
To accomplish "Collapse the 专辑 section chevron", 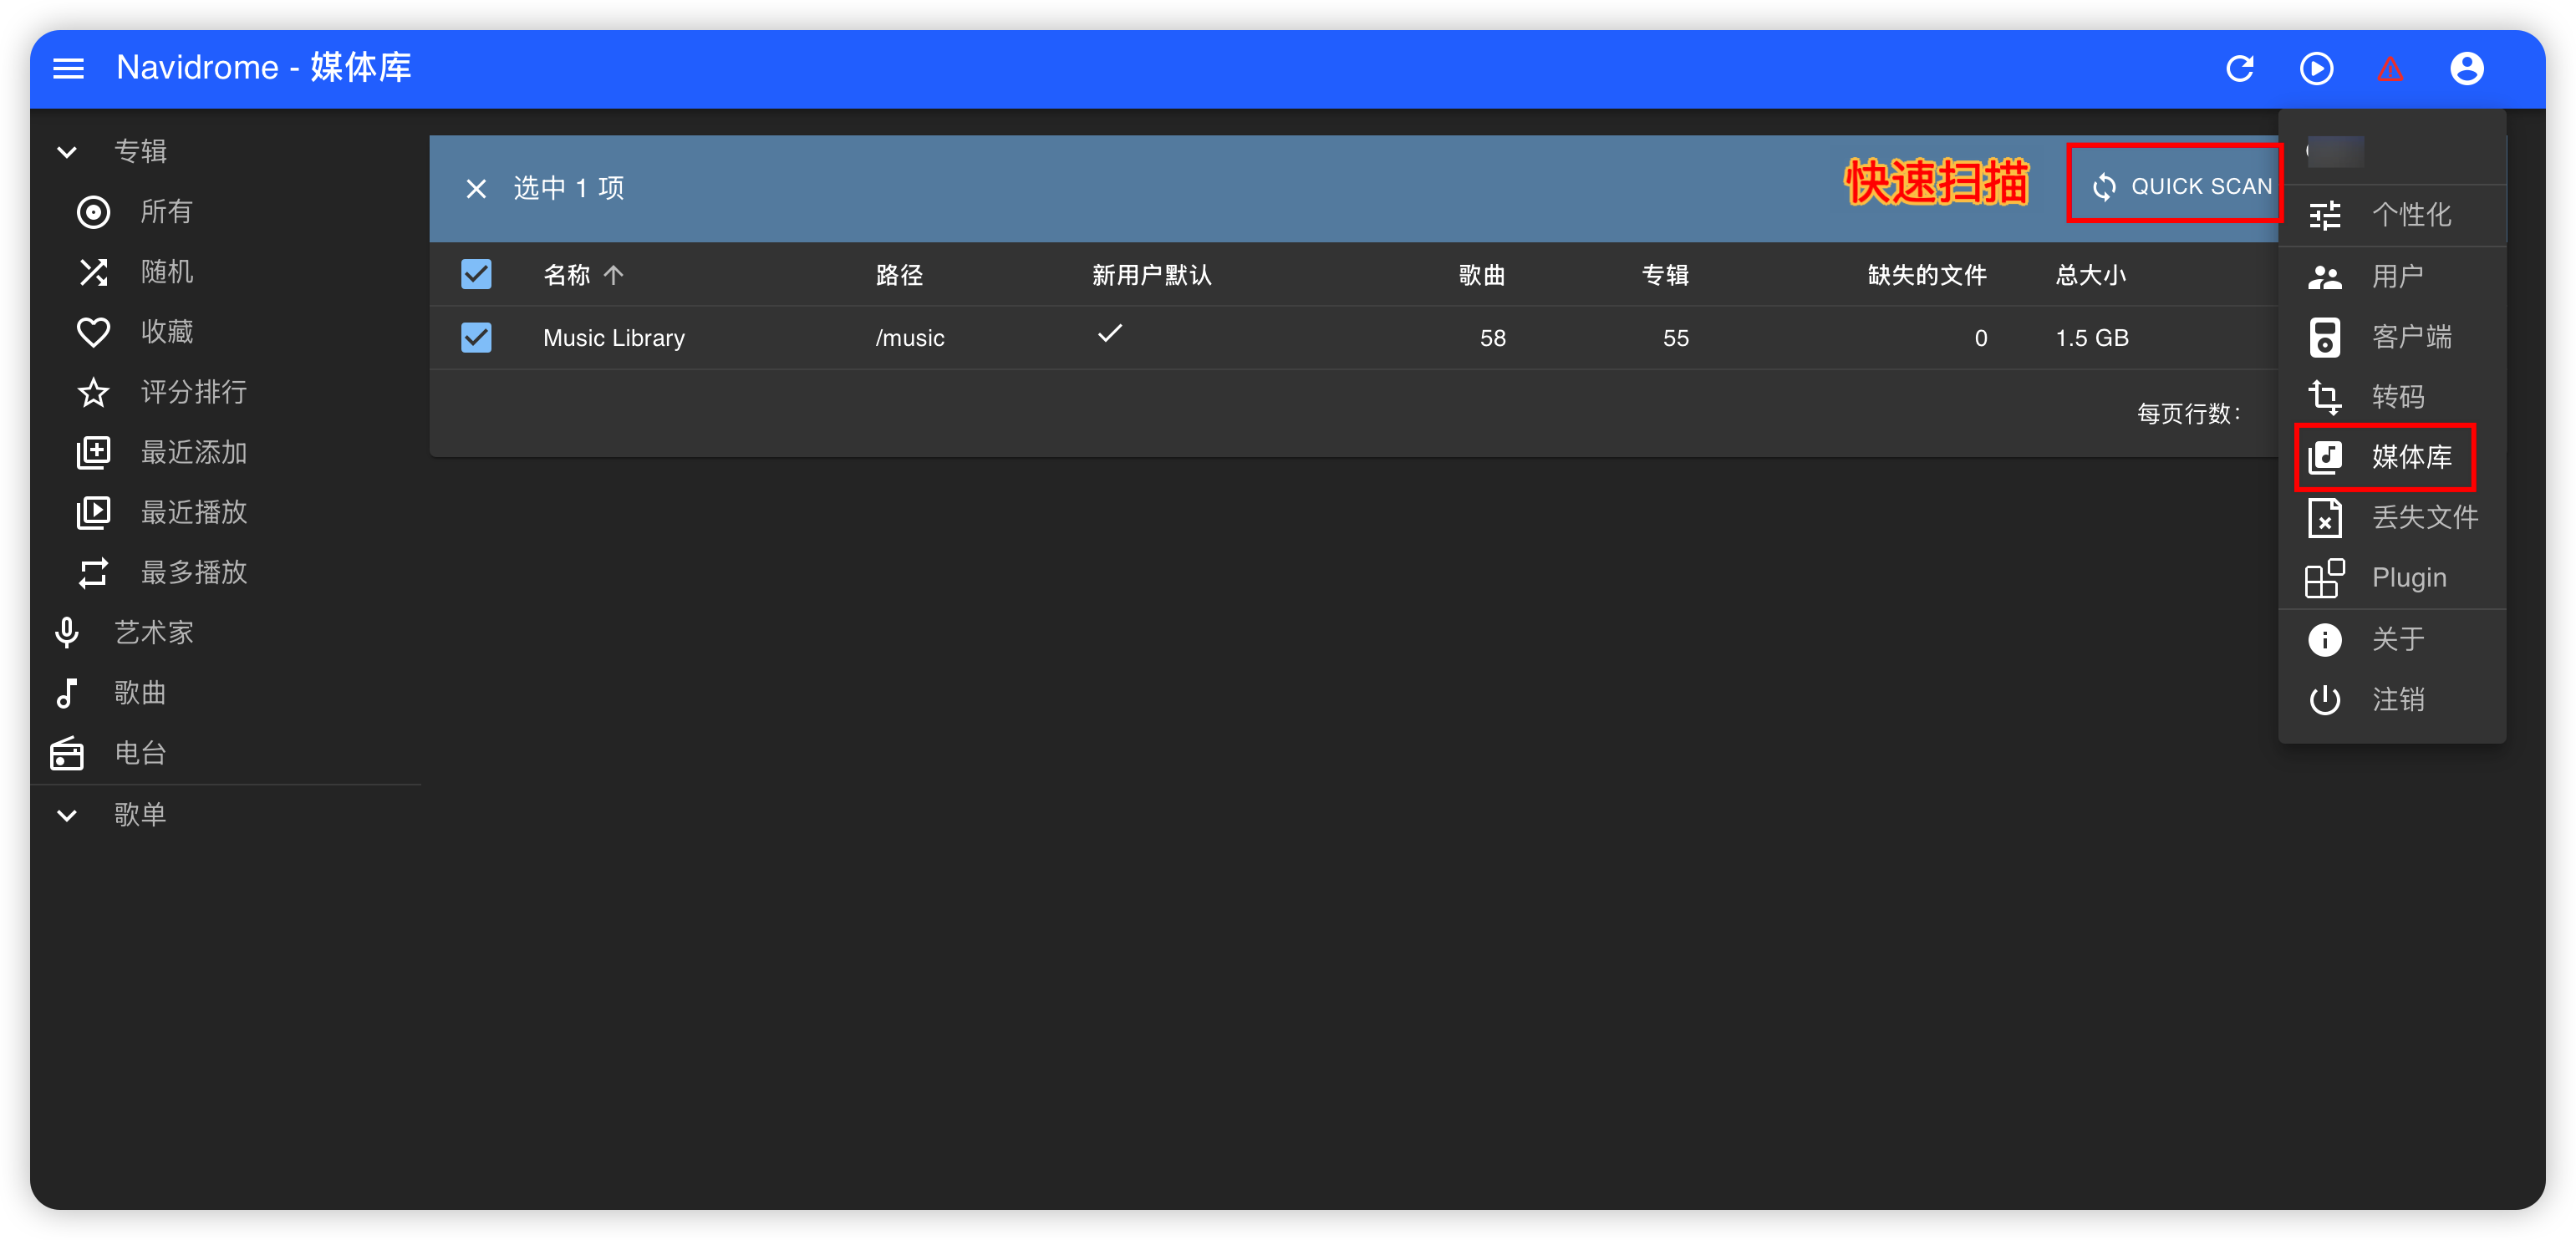I will click(67, 152).
